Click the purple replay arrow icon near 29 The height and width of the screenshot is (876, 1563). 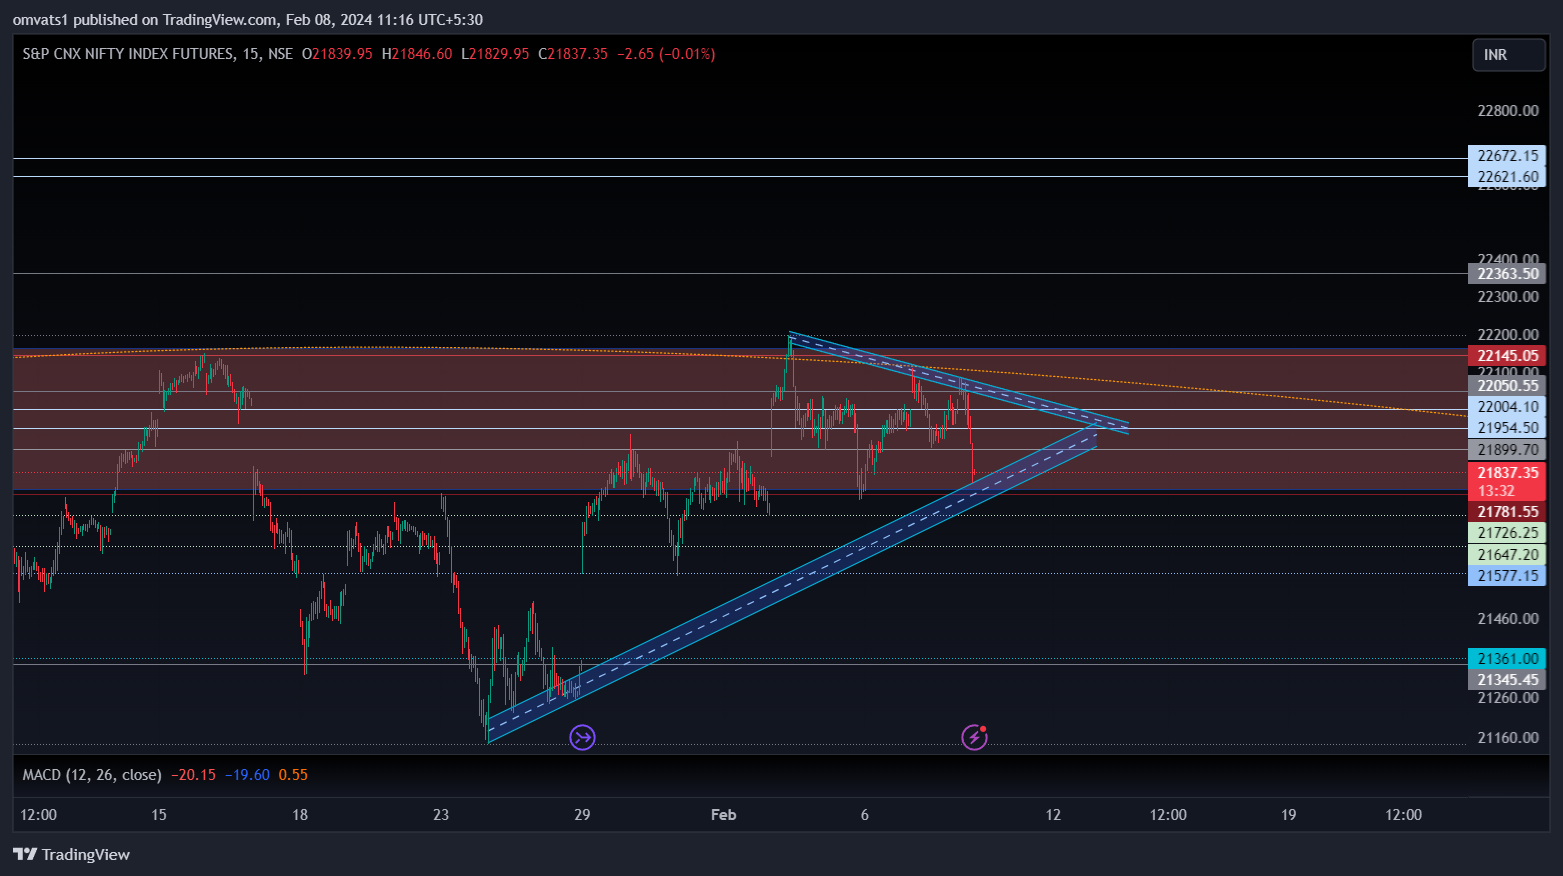pos(582,738)
